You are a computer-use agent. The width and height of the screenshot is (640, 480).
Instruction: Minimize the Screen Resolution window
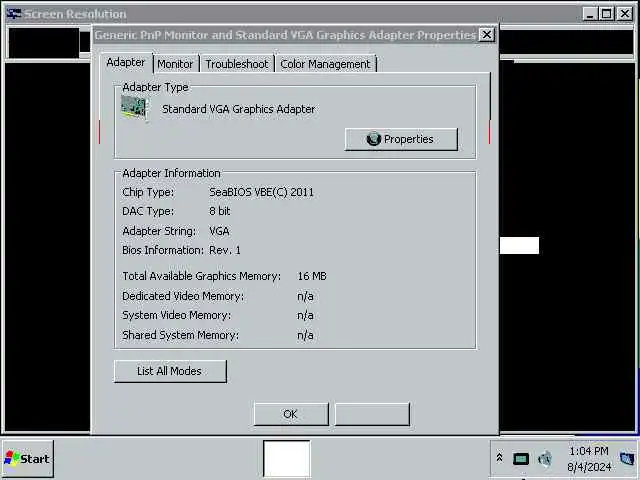click(590, 14)
